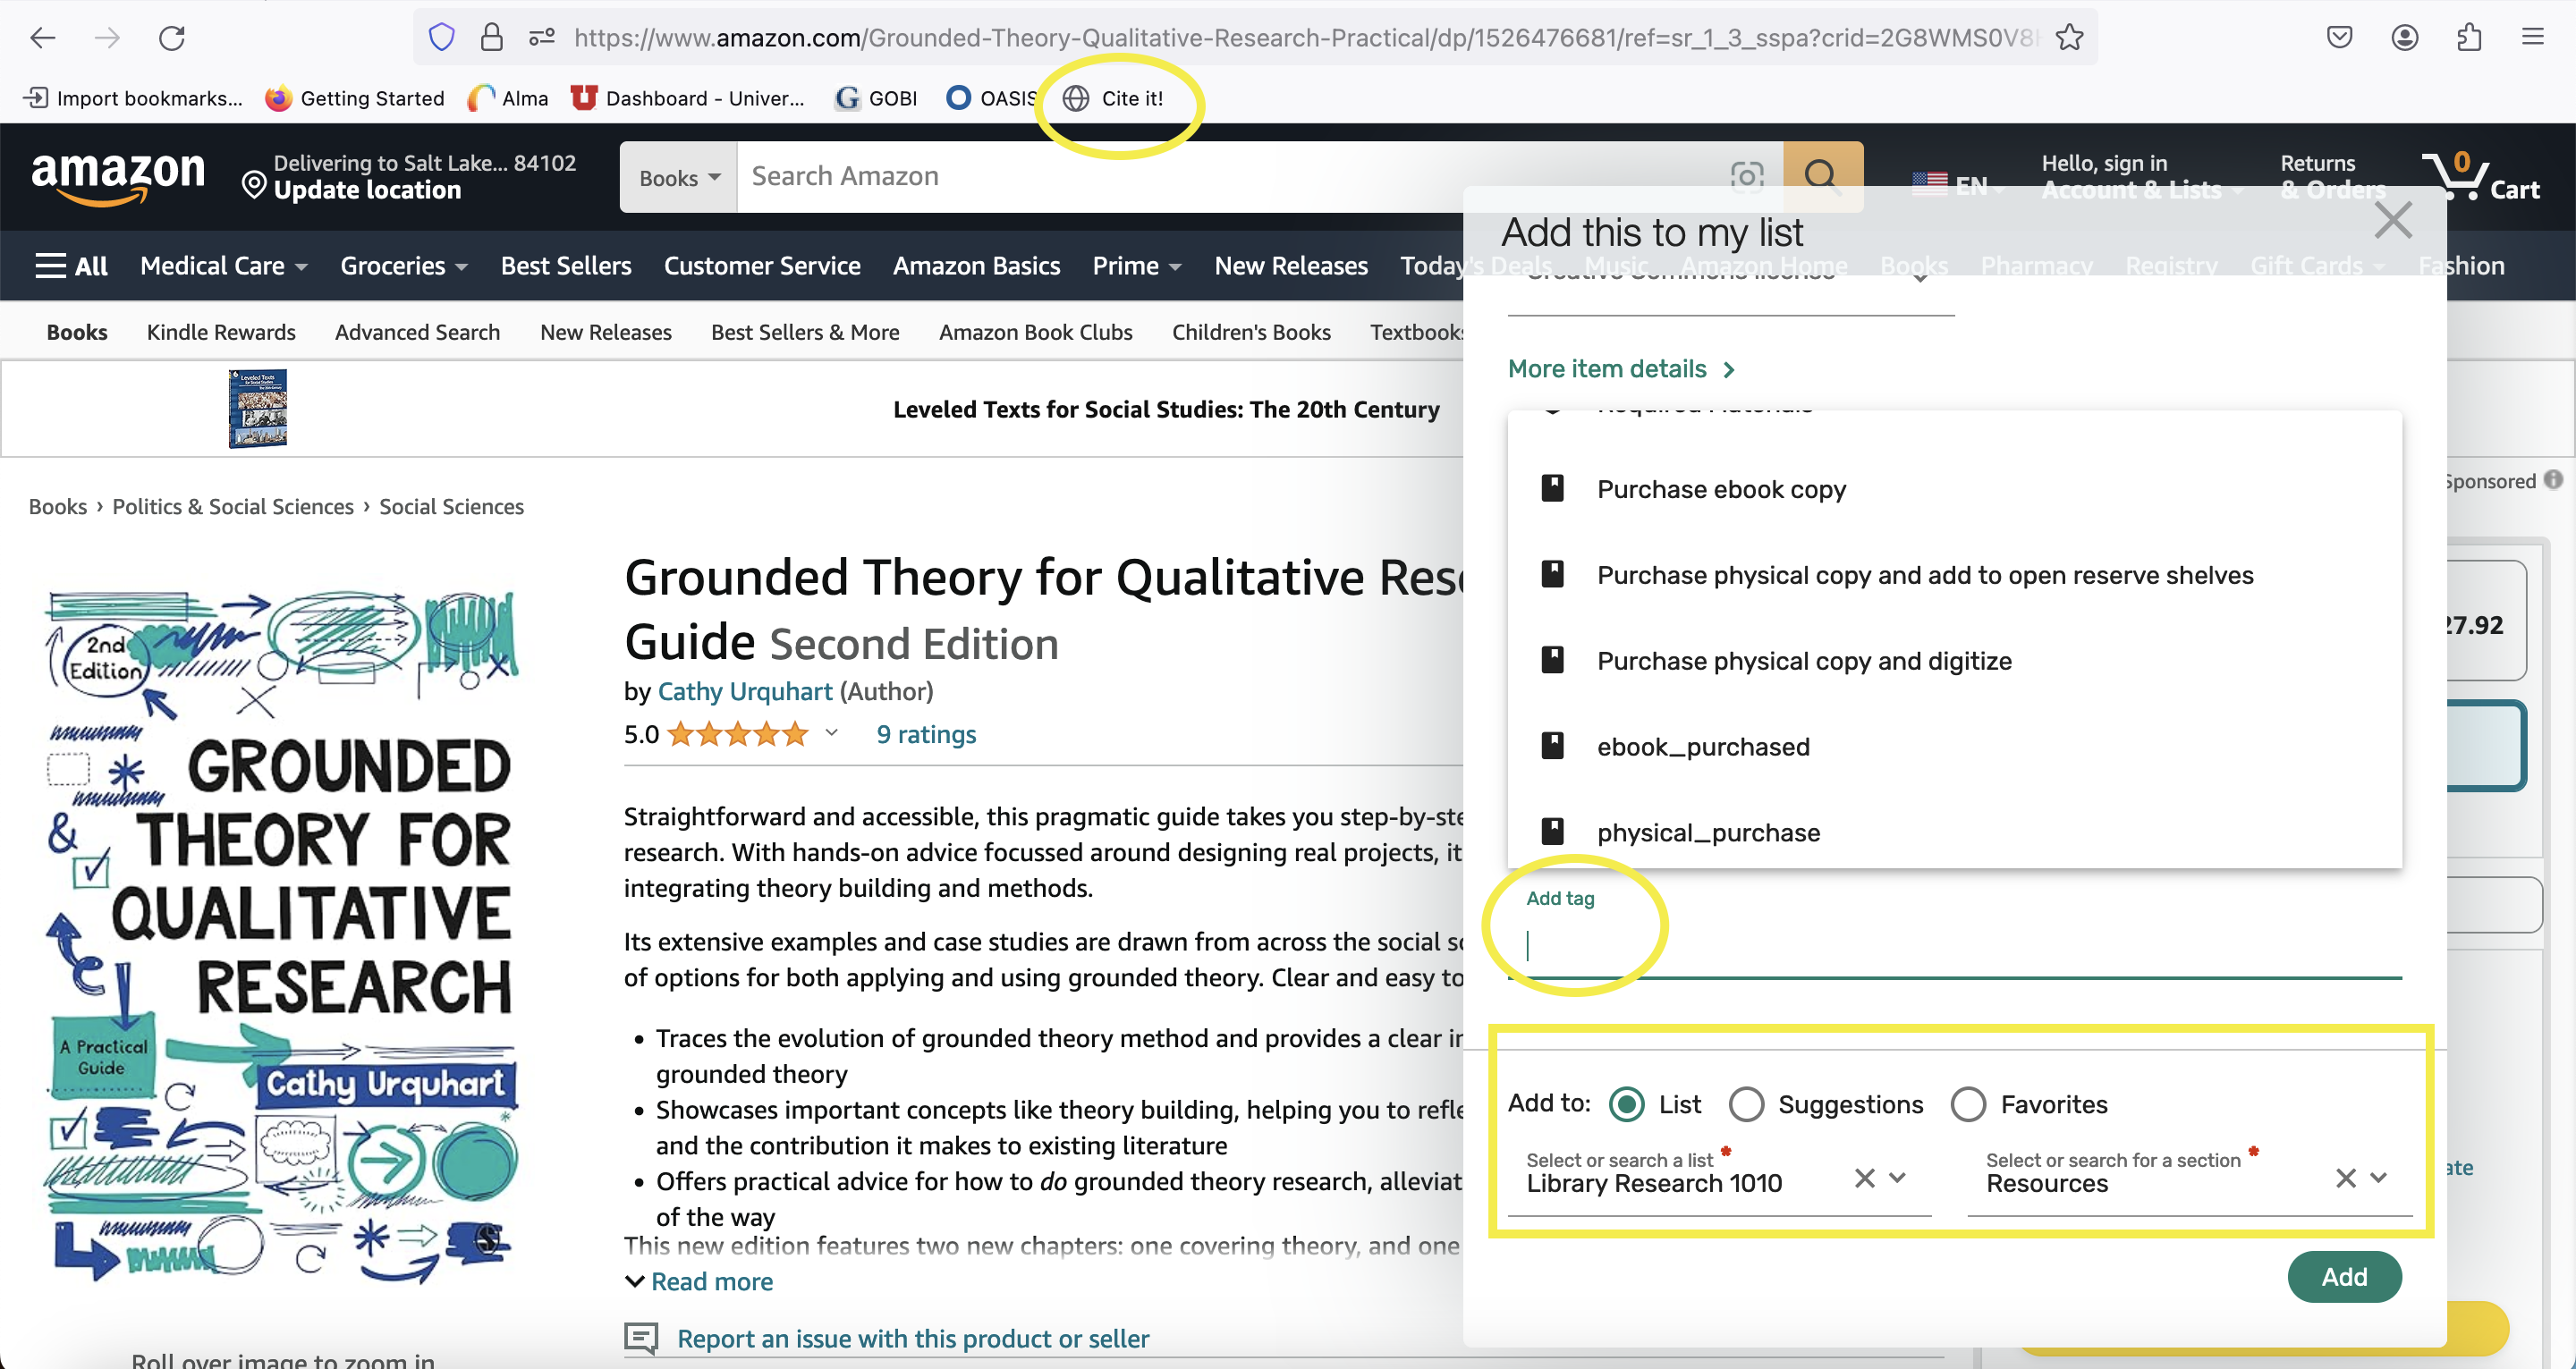
Task: Reload the page with refresh icon
Action: tap(172, 38)
